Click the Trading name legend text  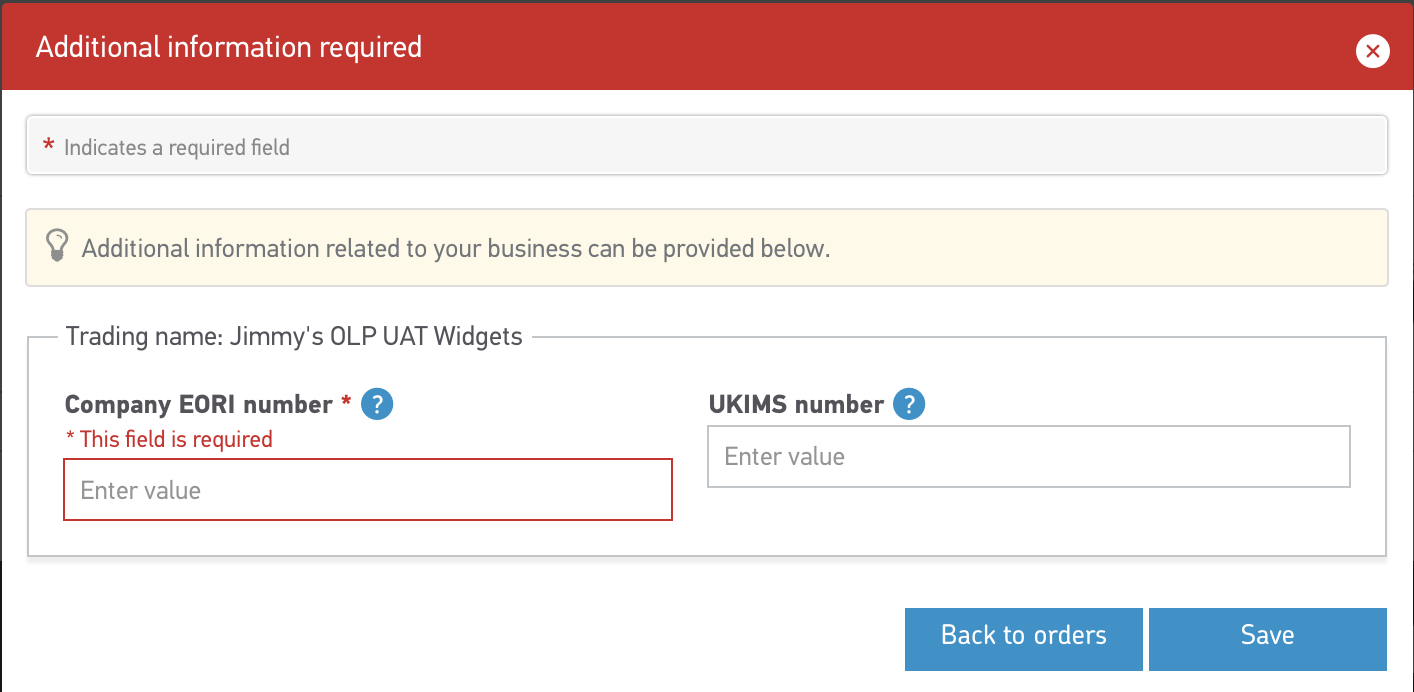pos(294,336)
